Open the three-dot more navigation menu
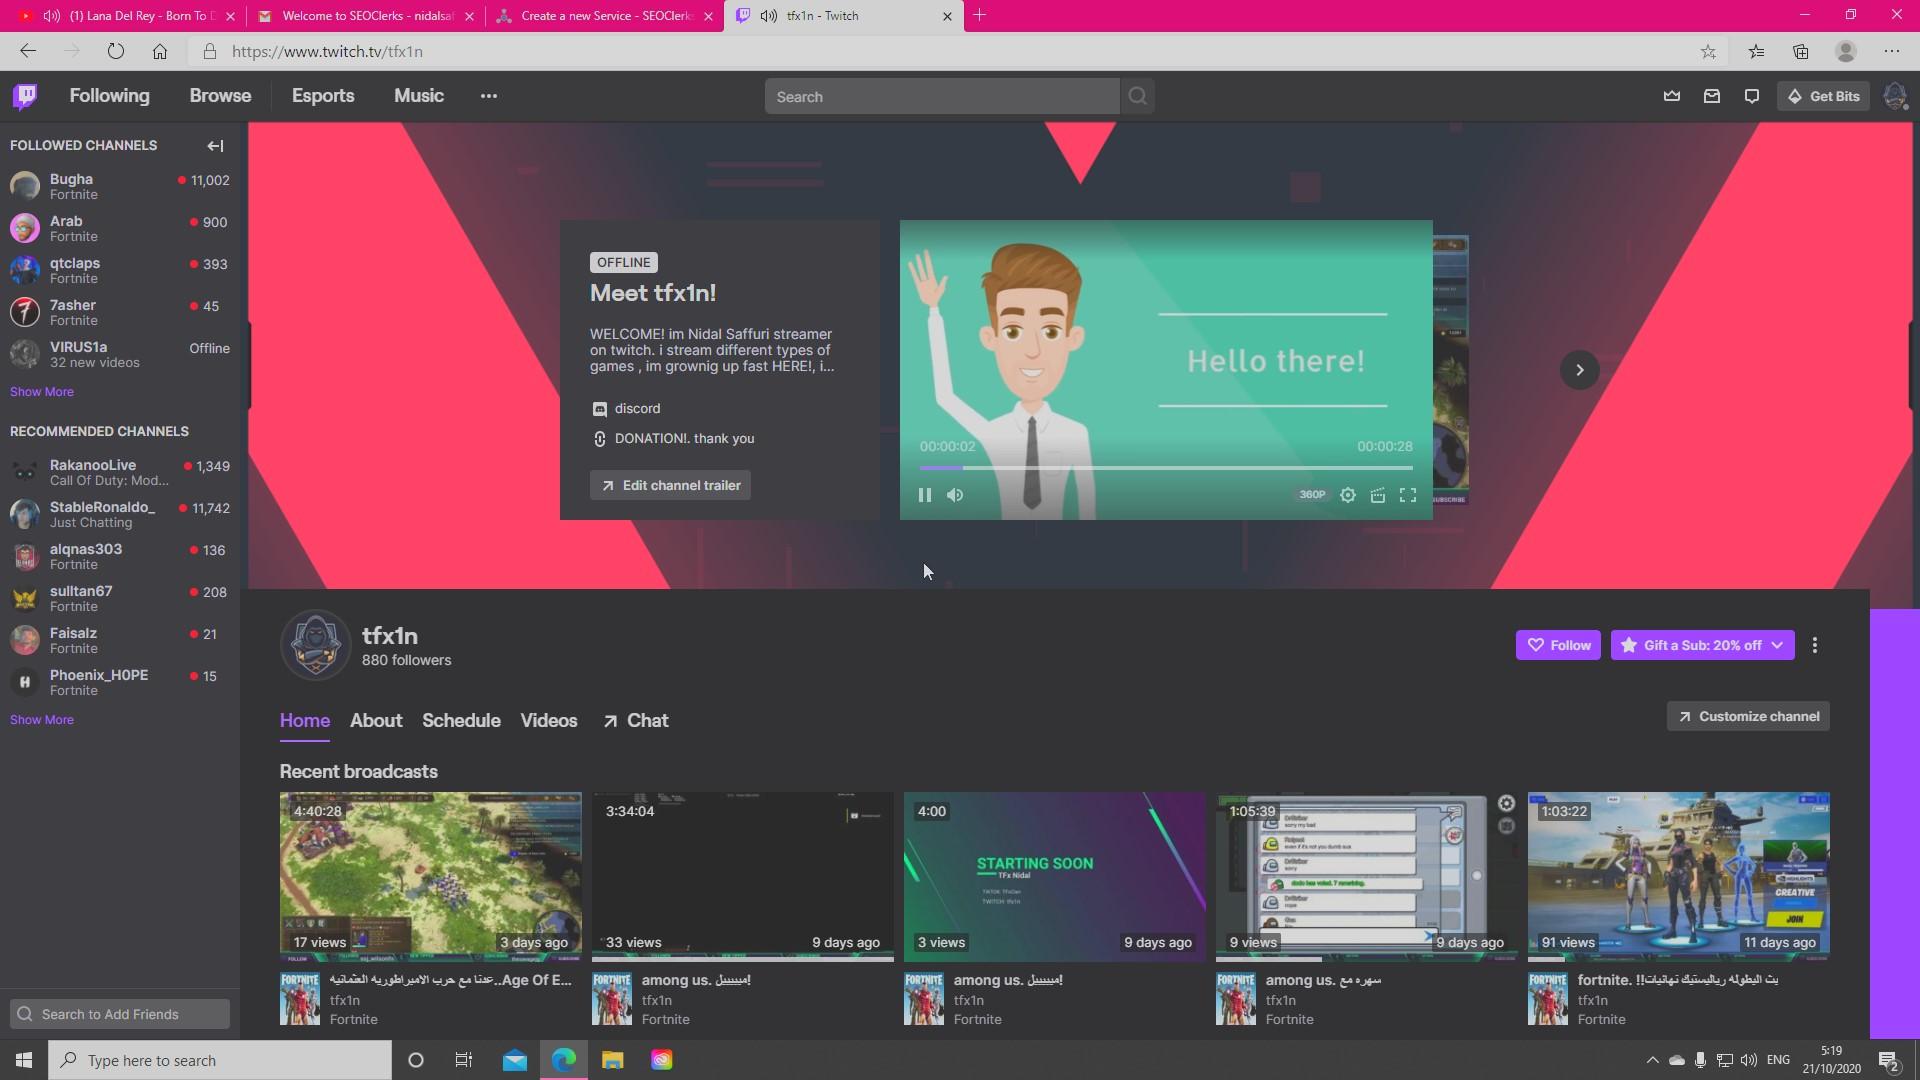 pyautogui.click(x=488, y=96)
